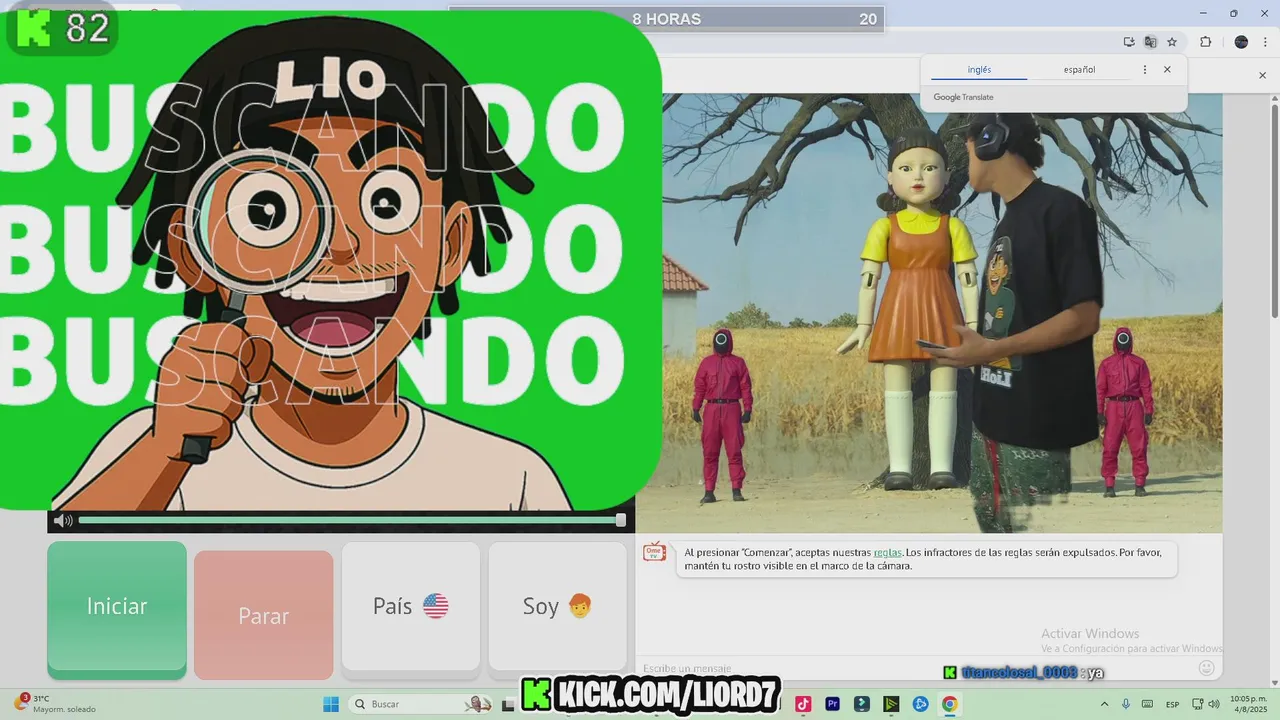Image resolution: width=1280 pixels, height=720 pixels.
Task: Click the Escribe un mensaje input field
Action: (915, 668)
